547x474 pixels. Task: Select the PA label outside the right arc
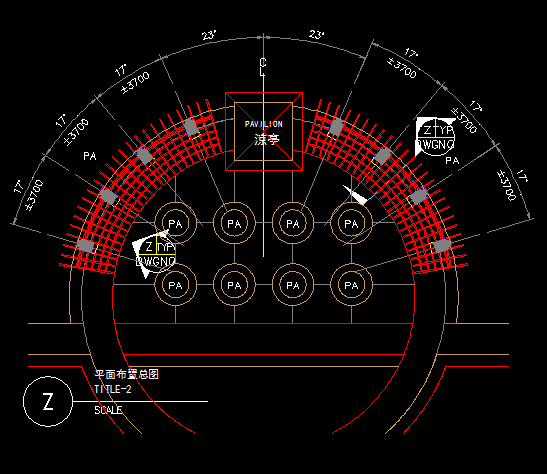pyautogui.click(x=452, y=160)
